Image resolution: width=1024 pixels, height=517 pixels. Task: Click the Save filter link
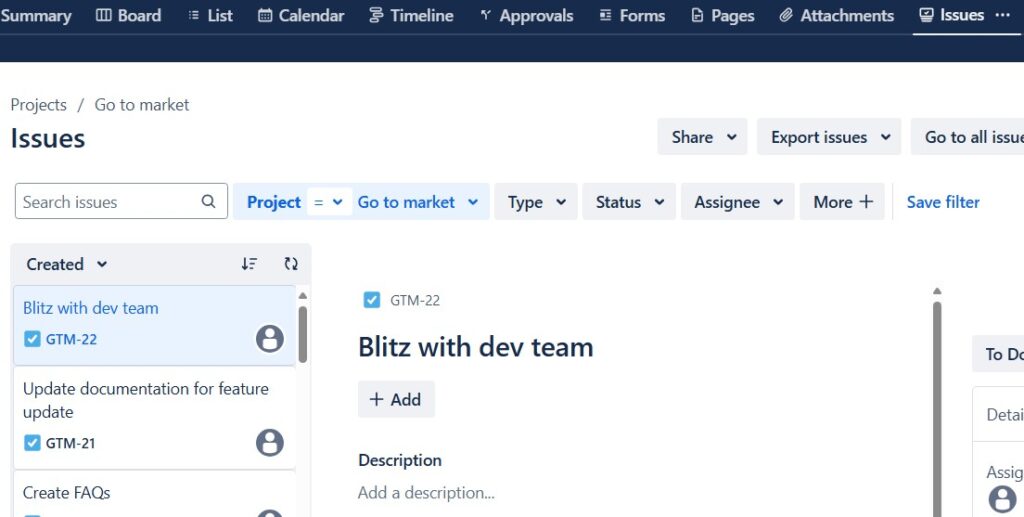click(x=943, y=202)
